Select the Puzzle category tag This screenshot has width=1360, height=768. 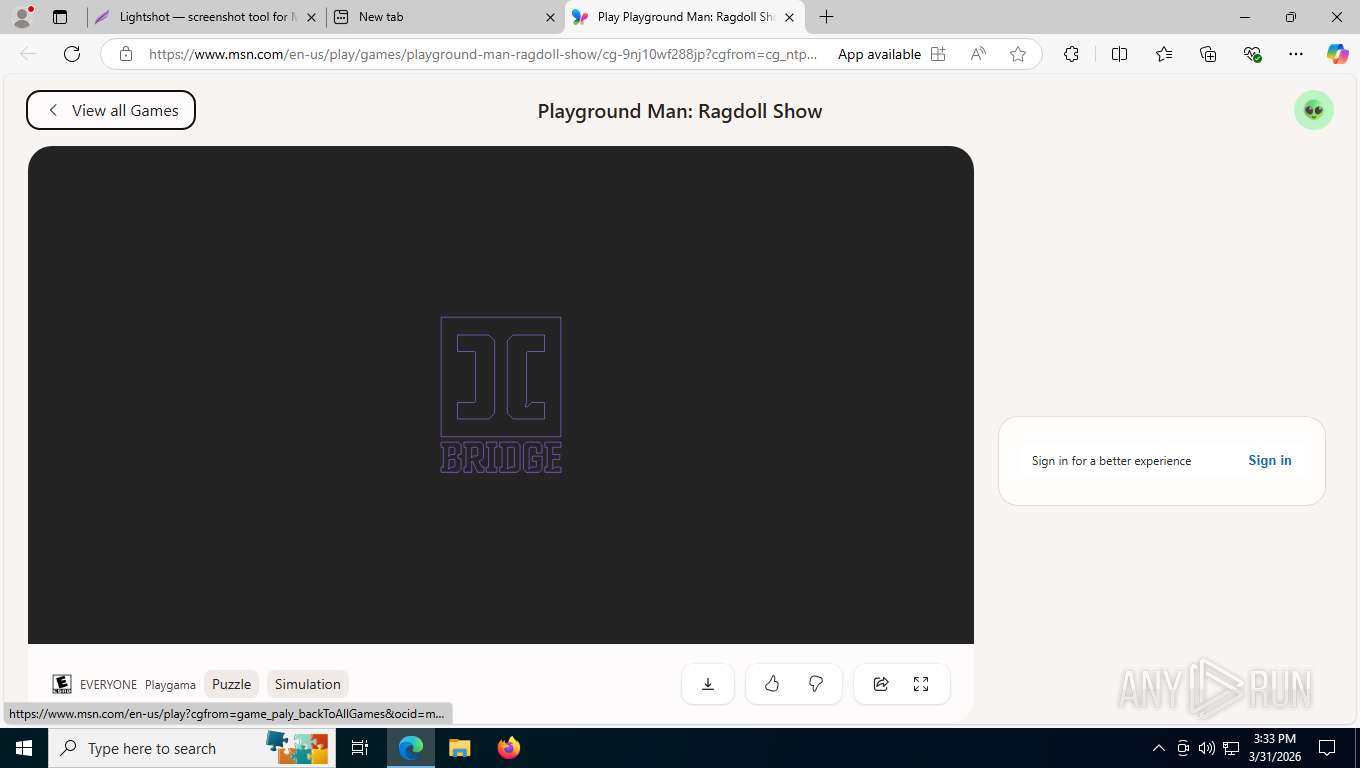[x=231, y=684]
